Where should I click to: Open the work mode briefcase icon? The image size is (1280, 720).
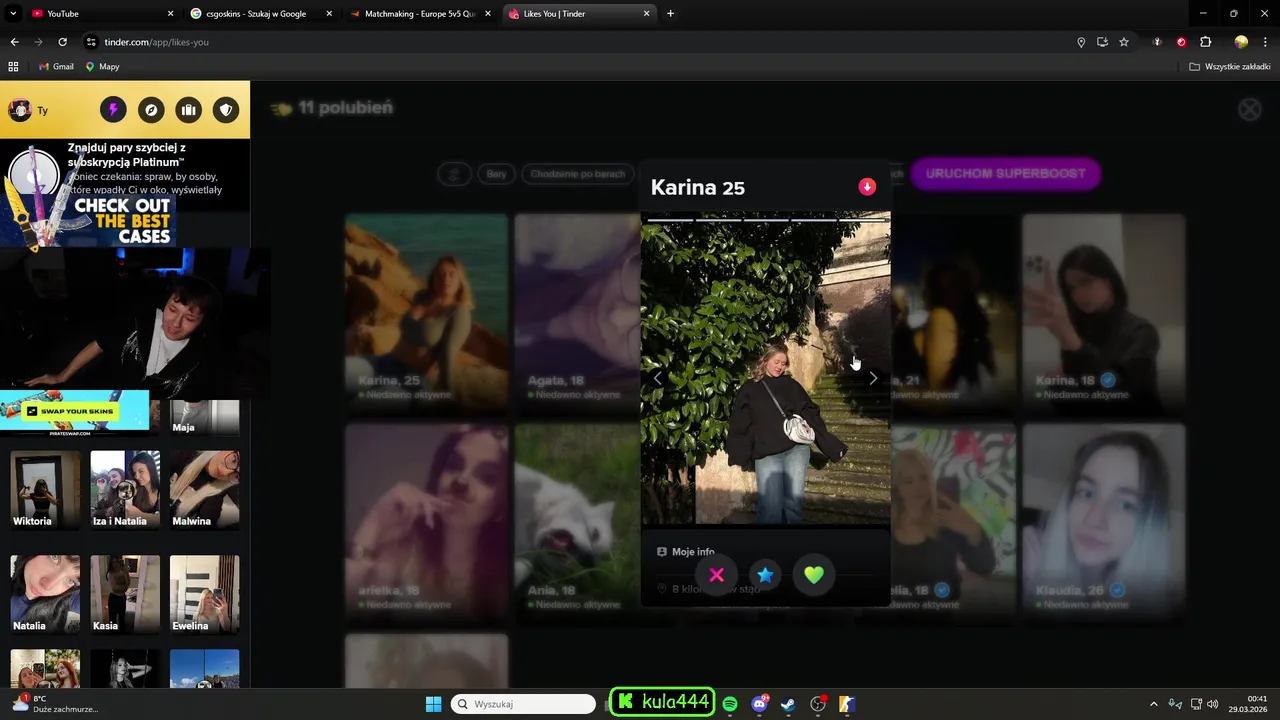[188, 110]
